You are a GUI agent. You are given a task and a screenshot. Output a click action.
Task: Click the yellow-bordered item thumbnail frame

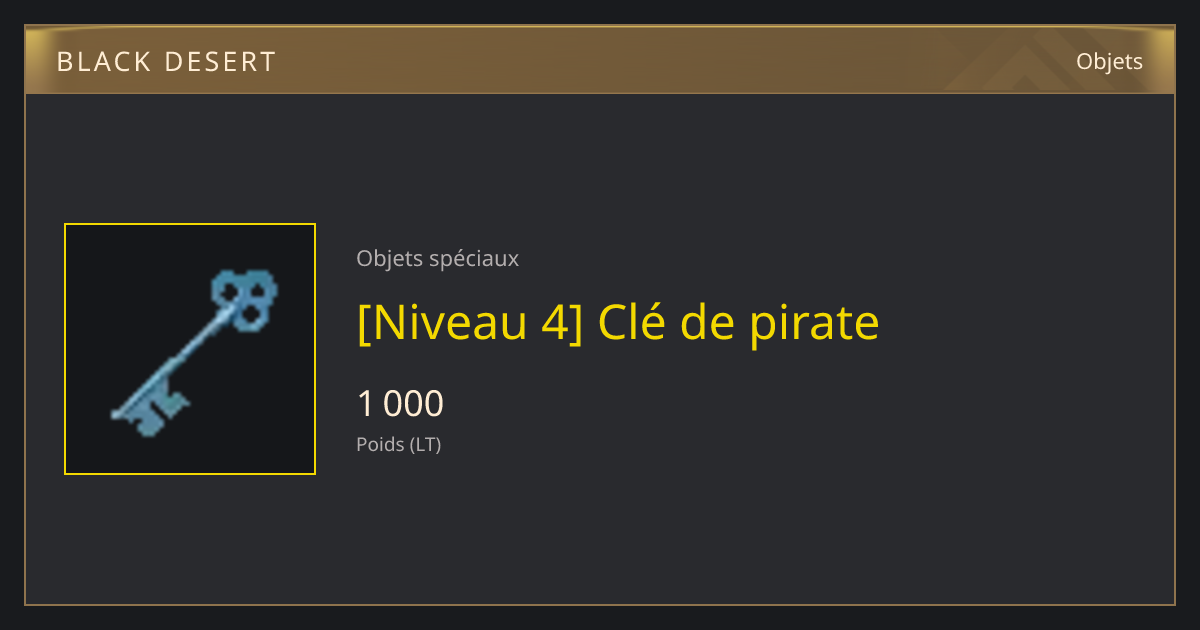tap(190, 349)
